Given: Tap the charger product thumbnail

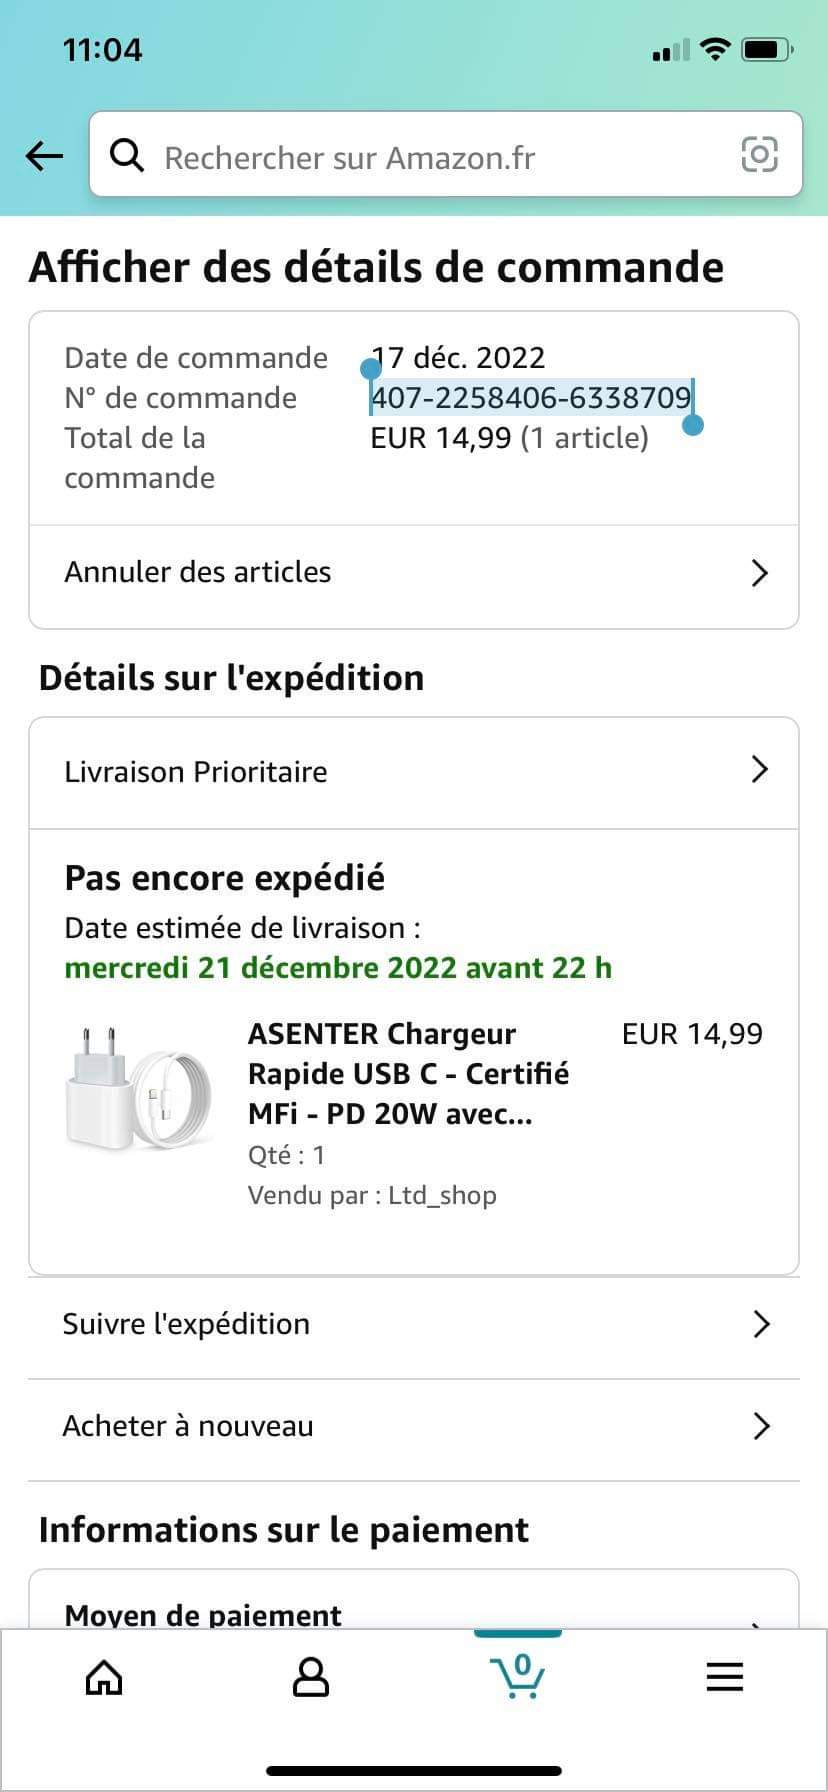Looking at the screenshot, I should coord(138,1087).
